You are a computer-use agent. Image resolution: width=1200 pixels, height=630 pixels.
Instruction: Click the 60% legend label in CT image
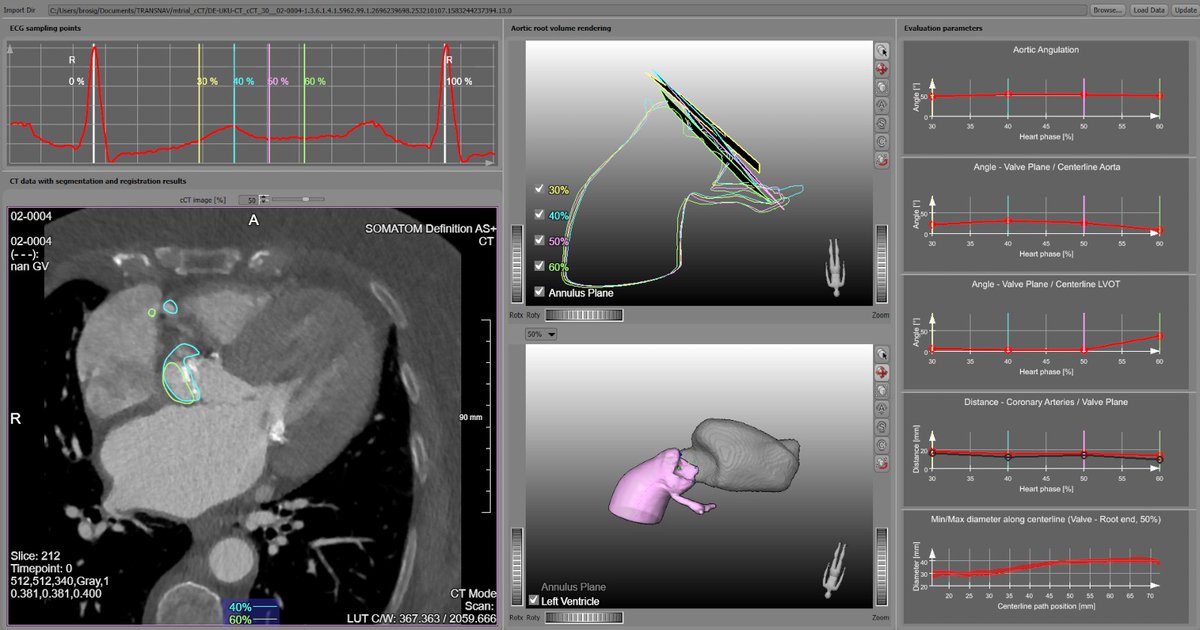[x=240, y=620]
